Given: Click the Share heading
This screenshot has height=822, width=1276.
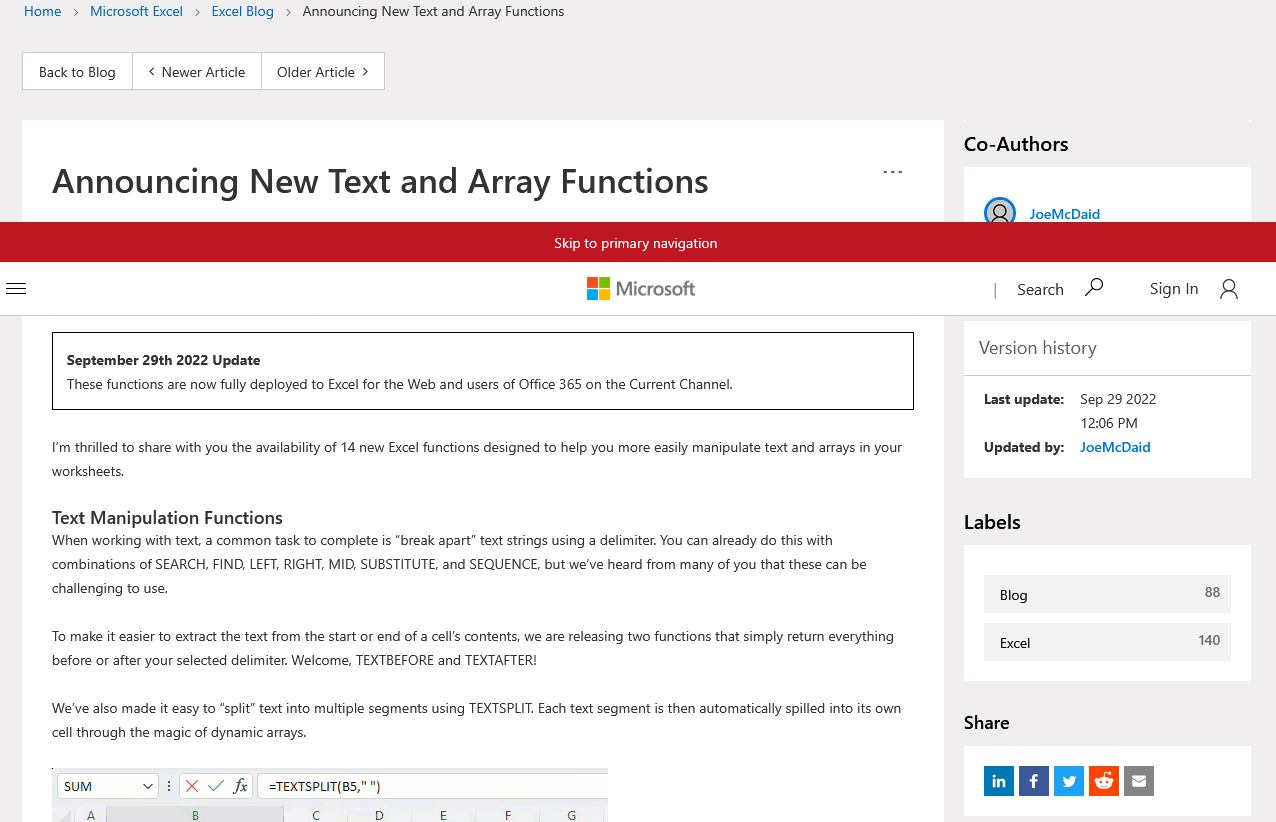Looking at the screenshot, I should (x=986, y=722).
